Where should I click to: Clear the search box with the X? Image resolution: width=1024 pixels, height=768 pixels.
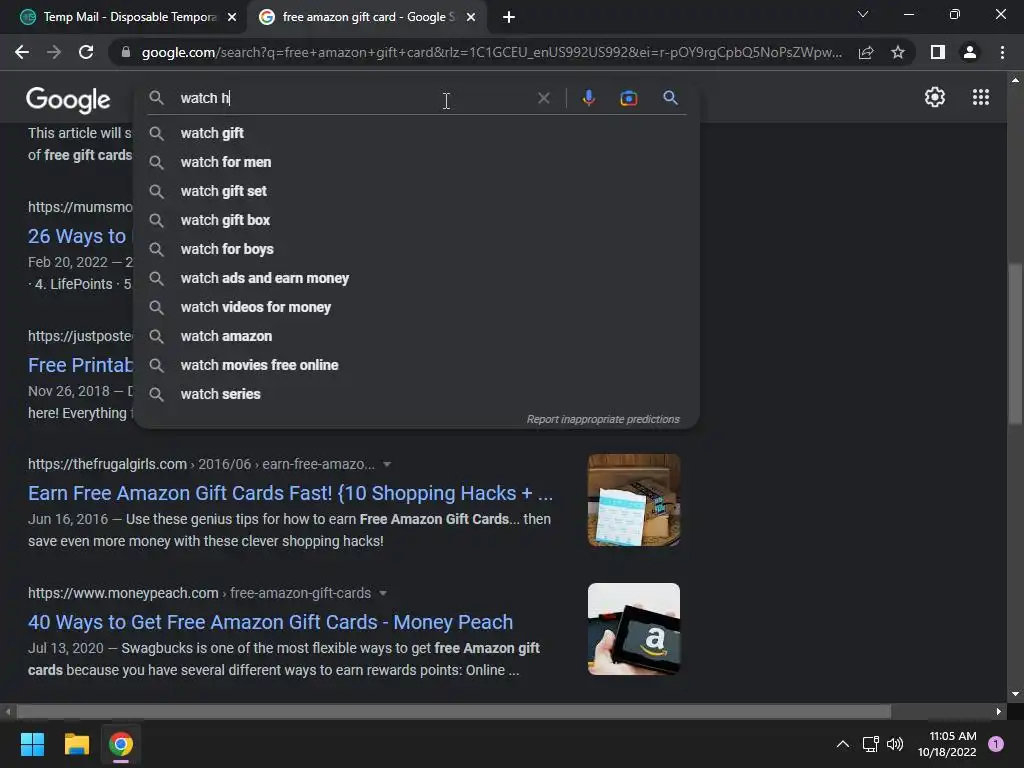543,98
